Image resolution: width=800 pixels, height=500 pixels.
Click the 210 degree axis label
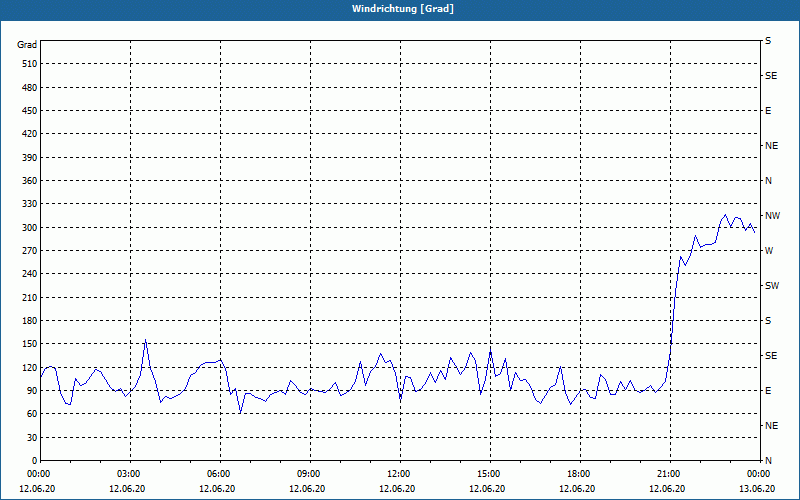click(x=29, y=297)
